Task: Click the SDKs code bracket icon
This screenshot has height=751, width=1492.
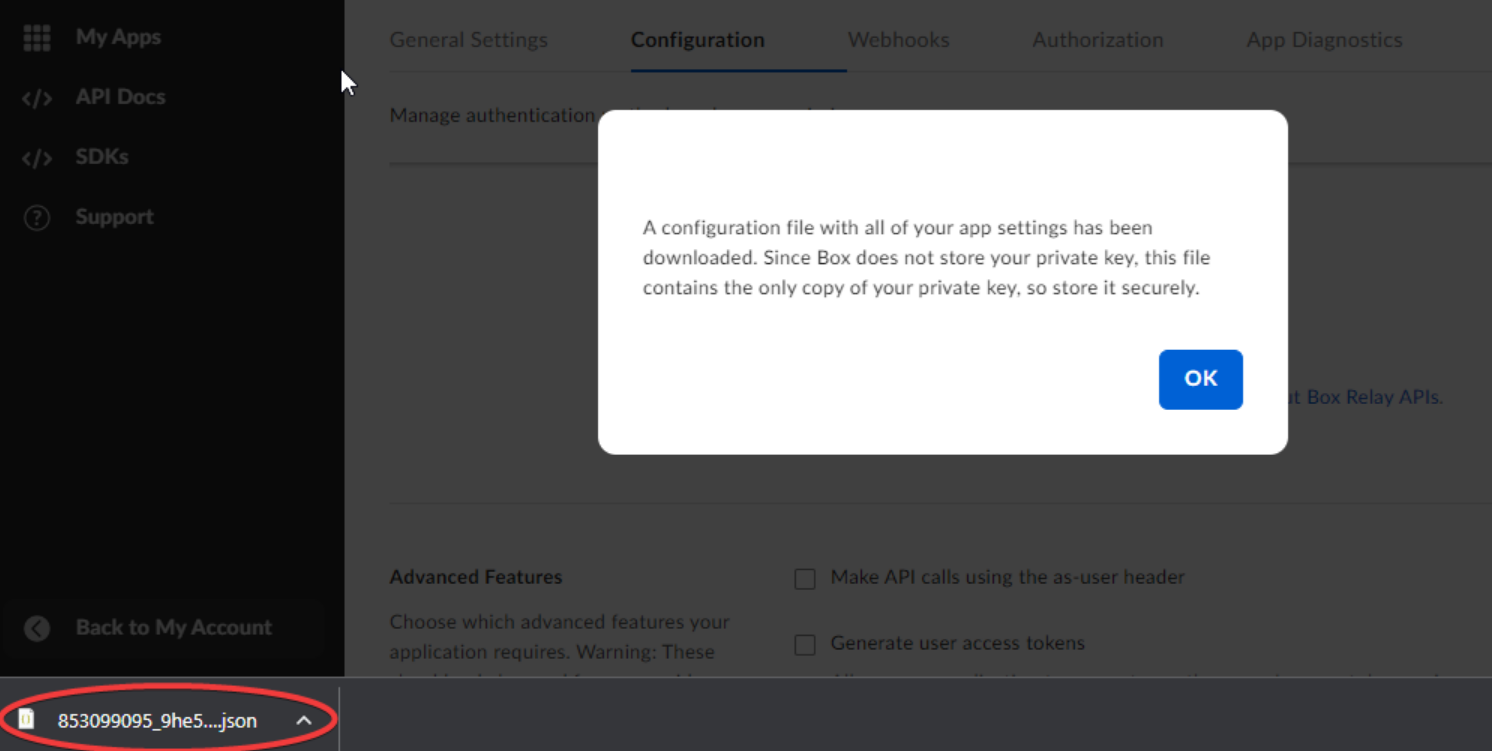Action: pyautogui.click(x=37, y=158)
